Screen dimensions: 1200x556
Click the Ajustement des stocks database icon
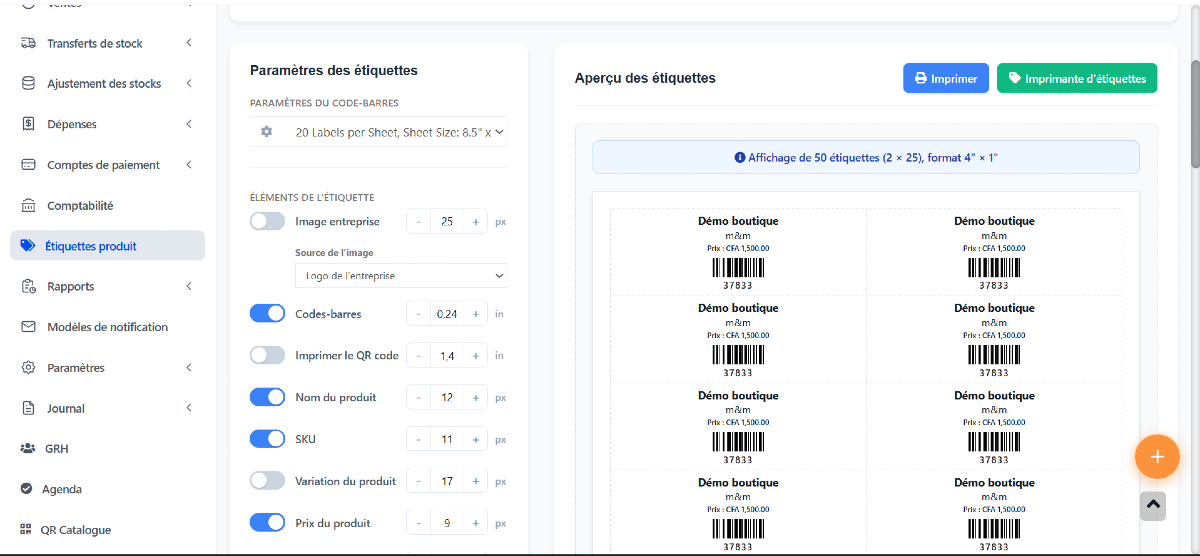tap(28, 84)
